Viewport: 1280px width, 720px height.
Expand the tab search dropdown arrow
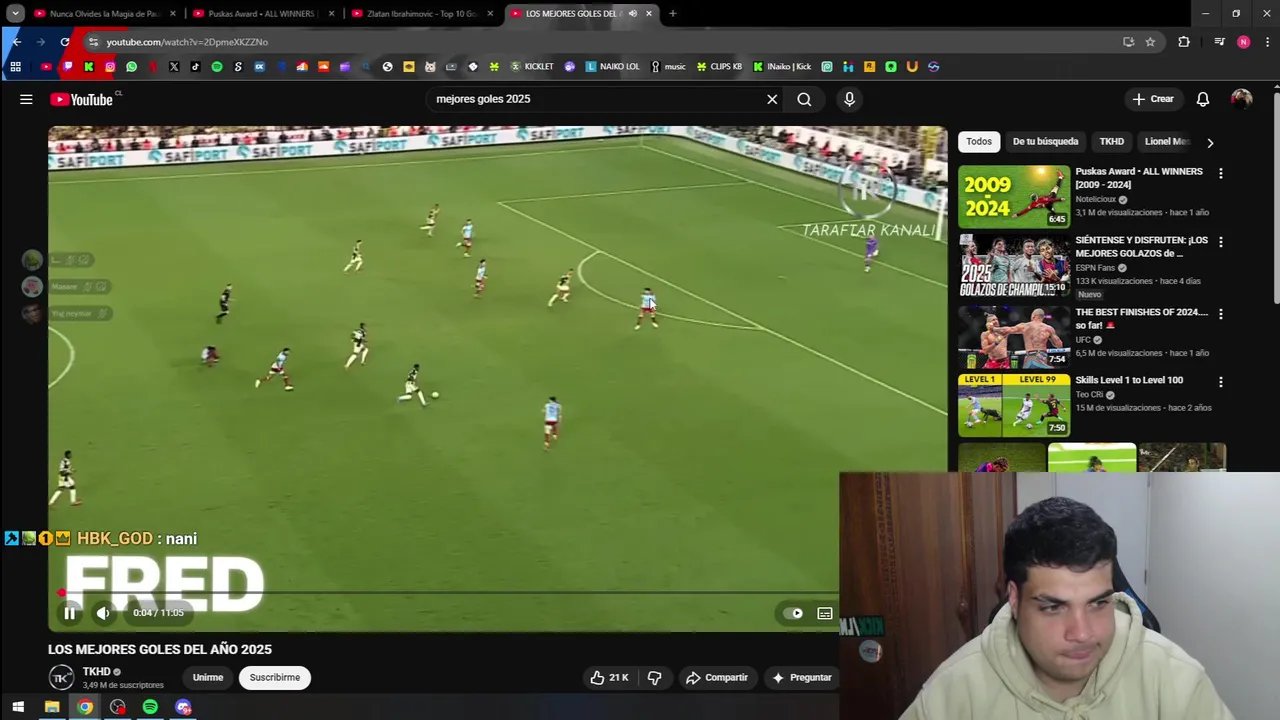(x=15, y=14)
